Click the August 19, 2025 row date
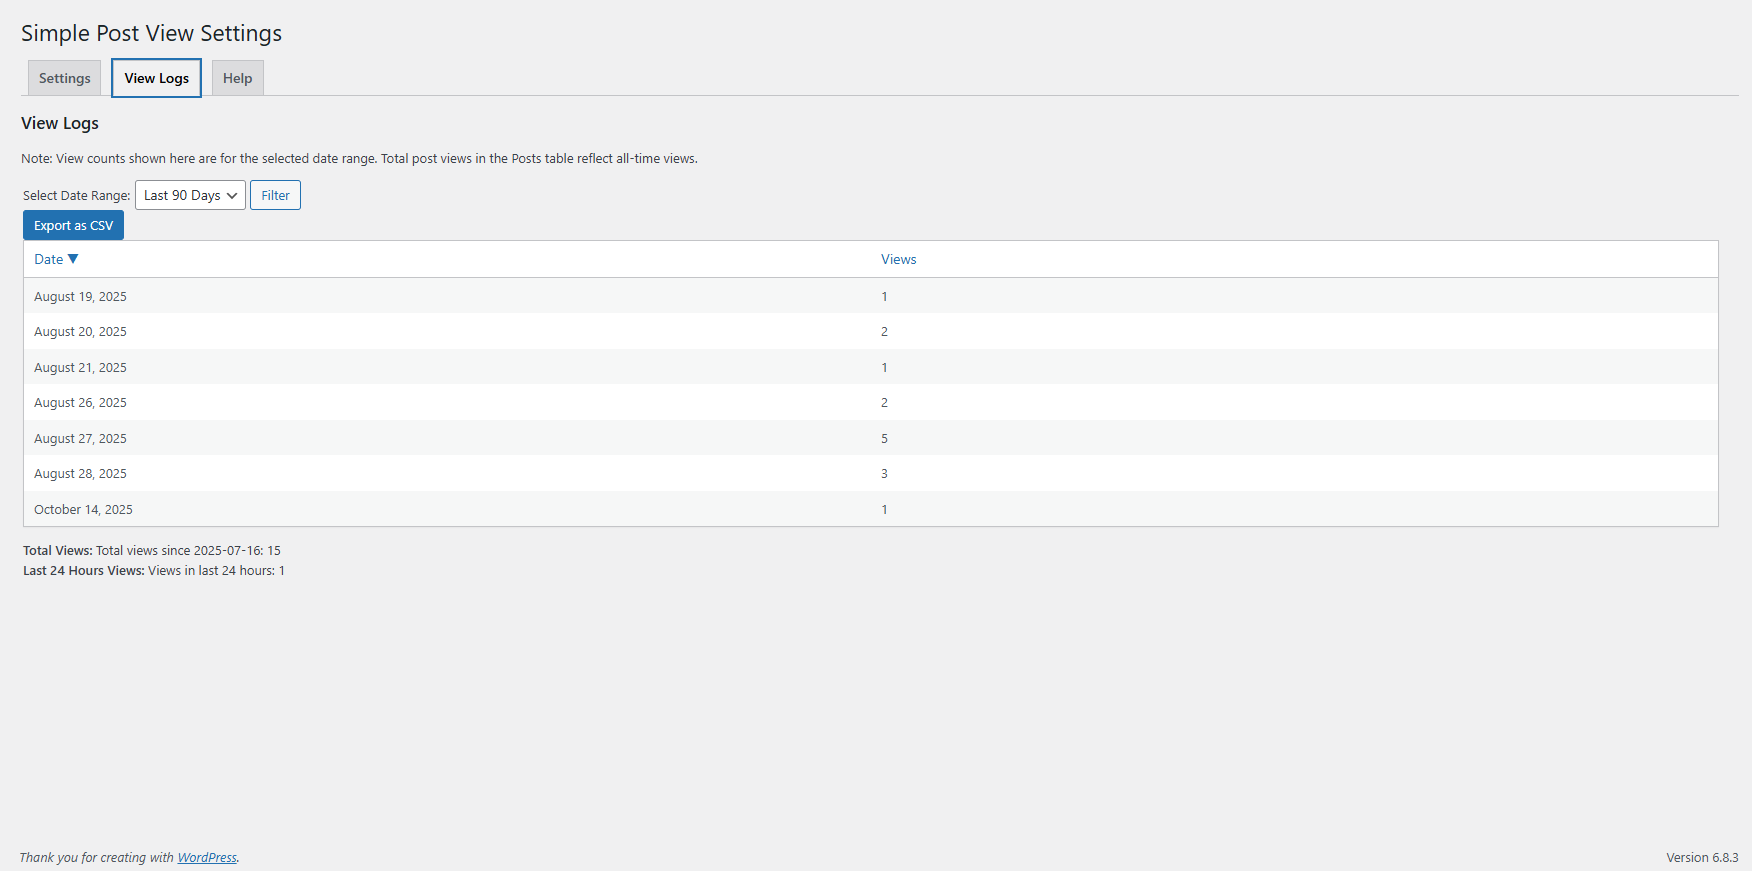This screenshot has height=871, width=1752. [80, 296]
